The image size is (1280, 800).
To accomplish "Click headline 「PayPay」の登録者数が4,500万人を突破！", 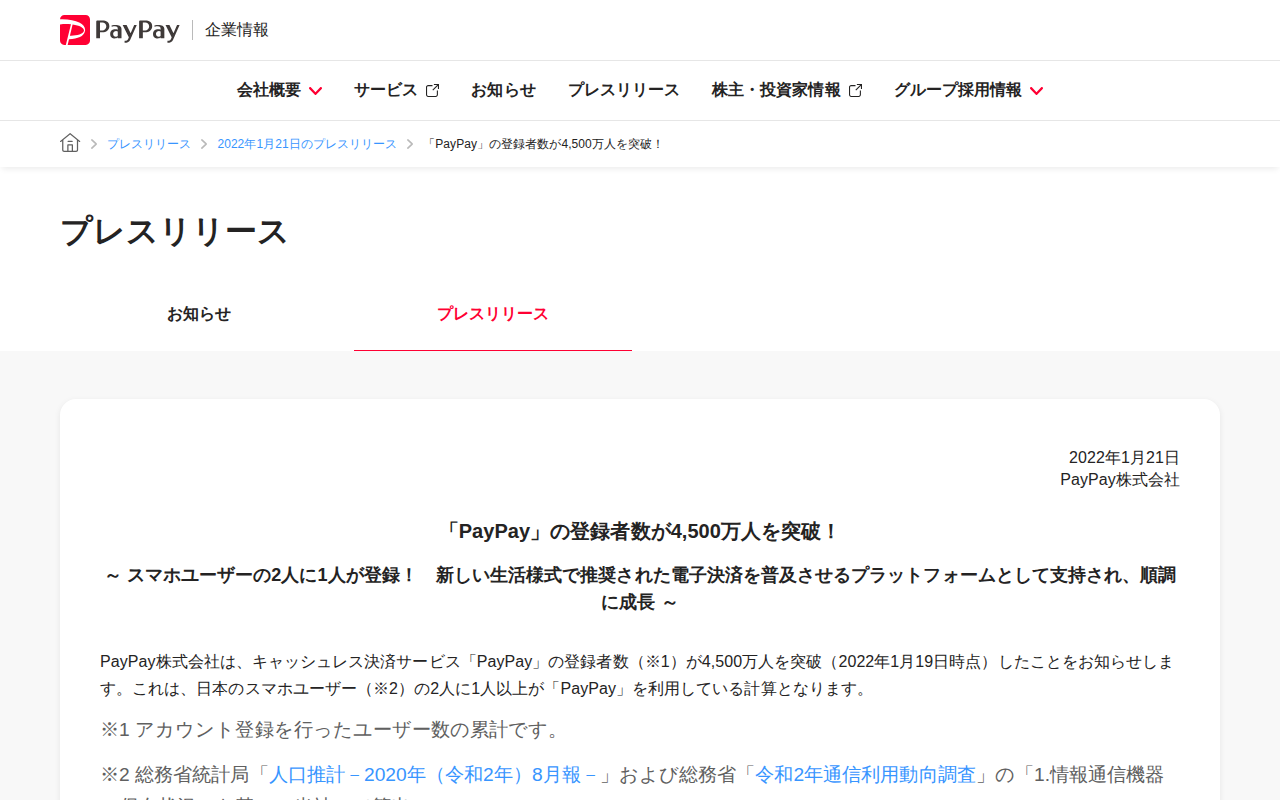I will point(640,532).
